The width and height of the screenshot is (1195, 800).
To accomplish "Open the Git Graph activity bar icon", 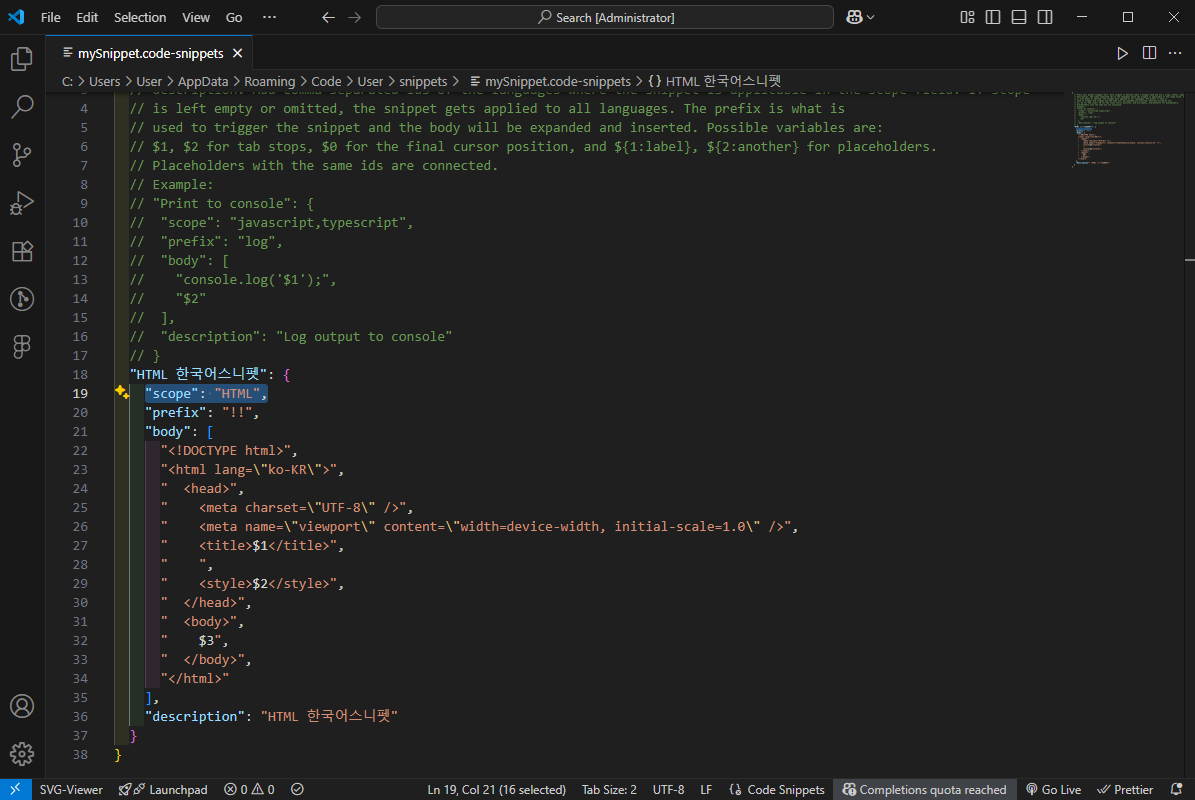I will point(22,299).
